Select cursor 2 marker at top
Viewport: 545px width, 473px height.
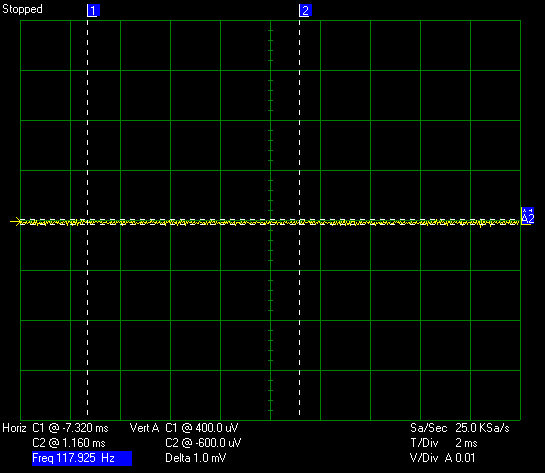[x=305, y=10]
